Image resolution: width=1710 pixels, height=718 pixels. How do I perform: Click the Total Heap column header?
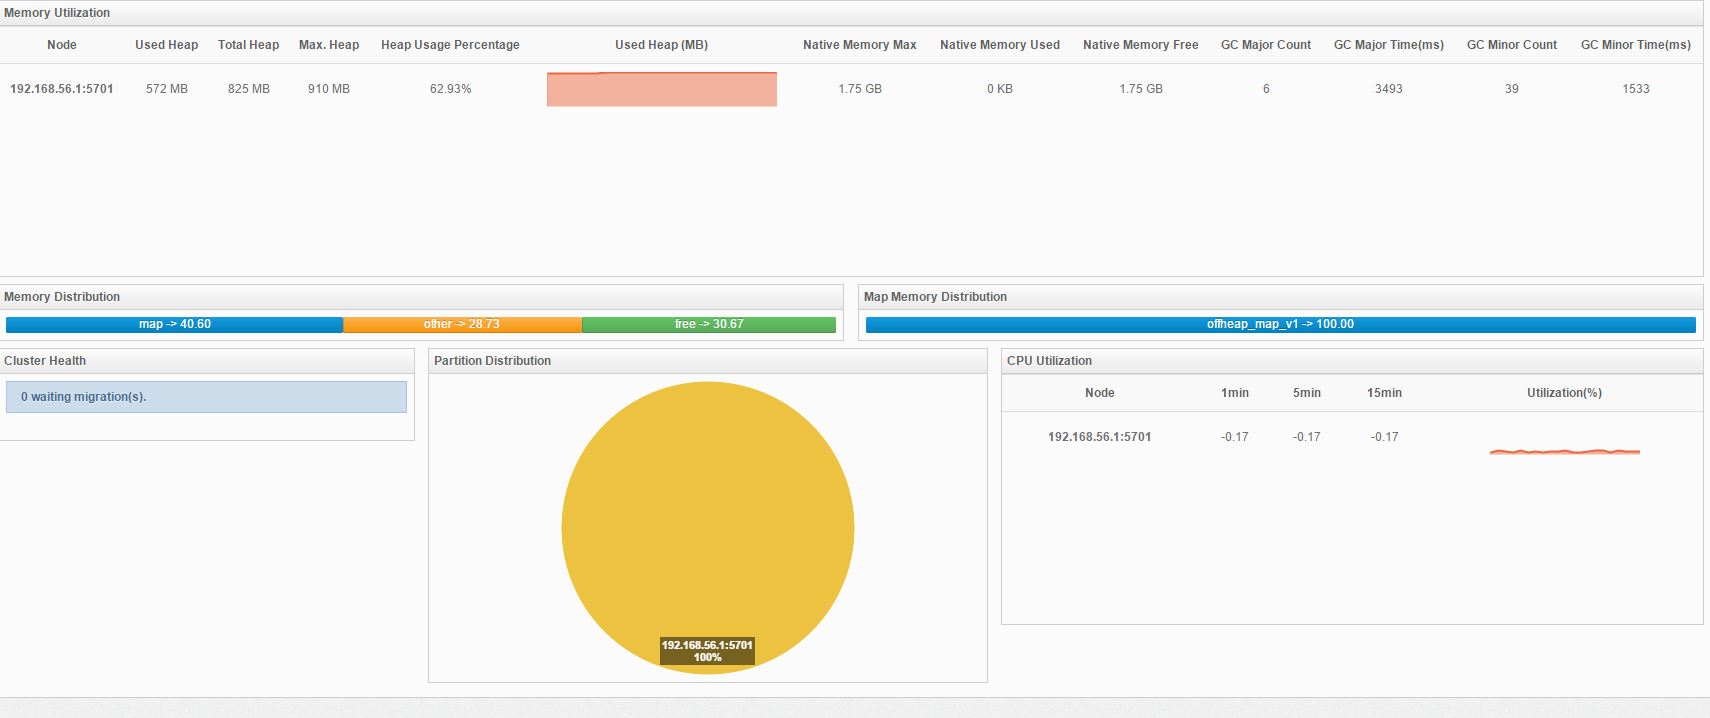click(249, 45)
